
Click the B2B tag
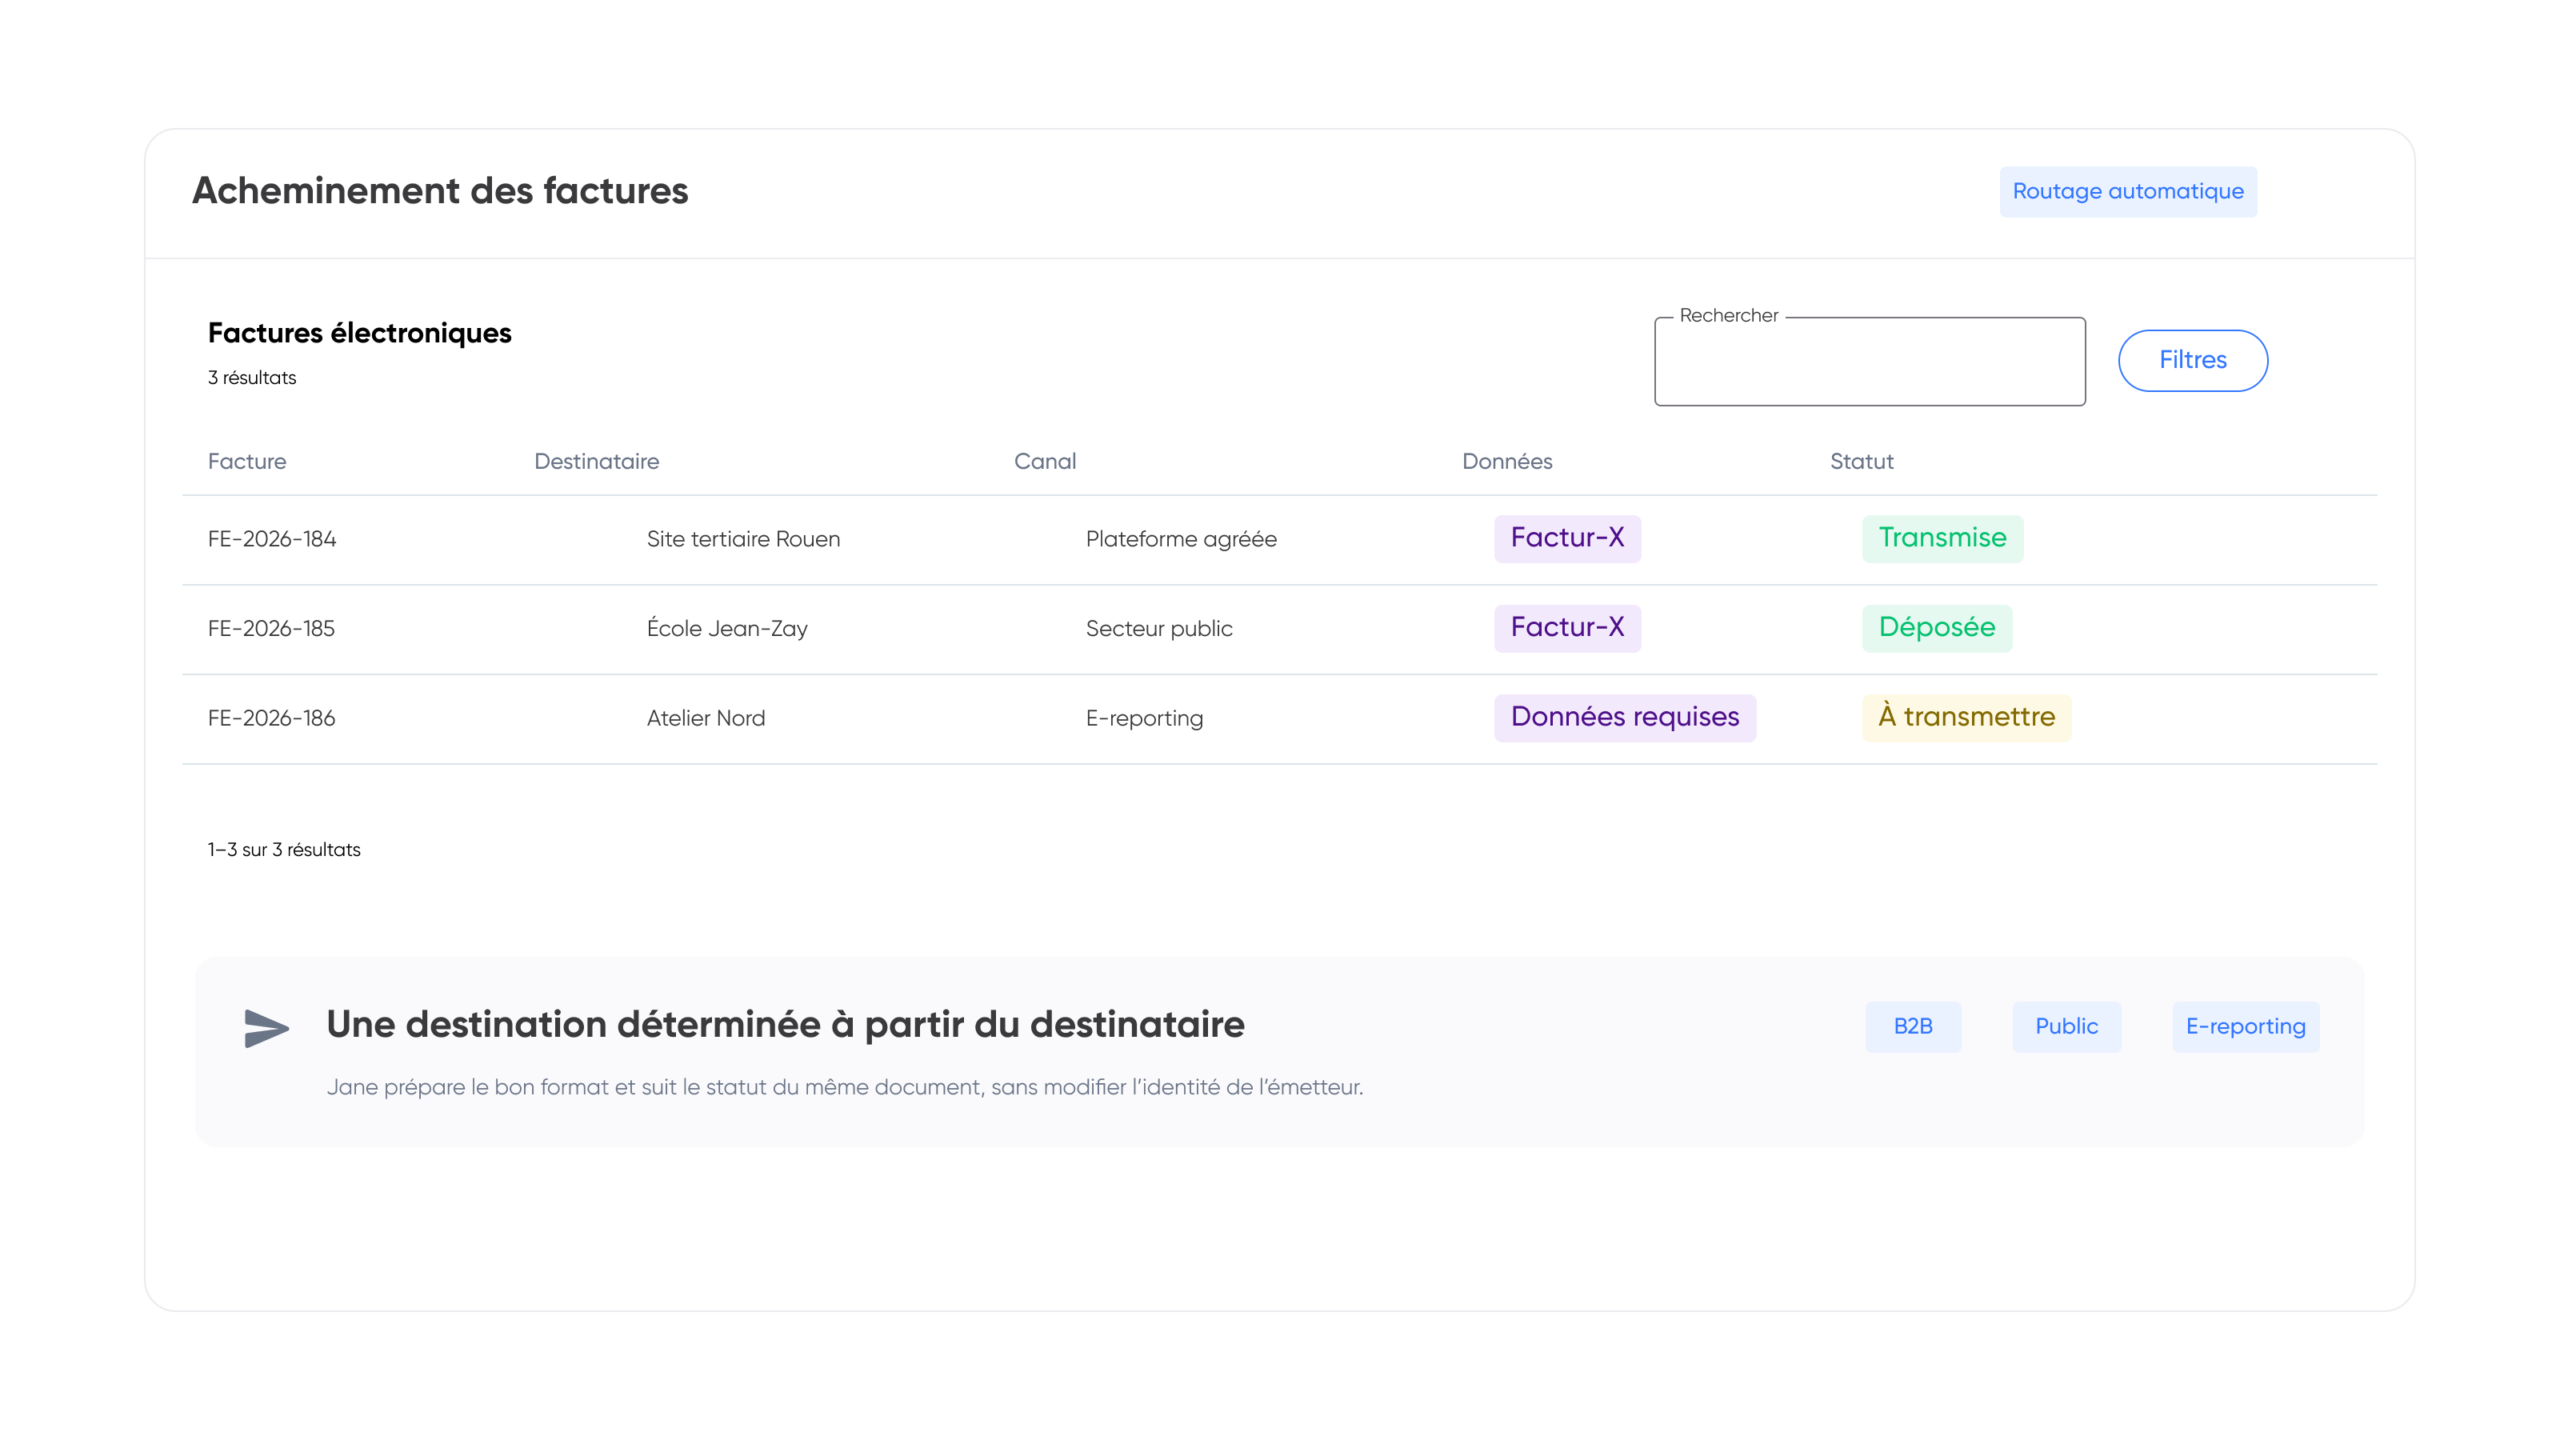tap(1912, 1026)
